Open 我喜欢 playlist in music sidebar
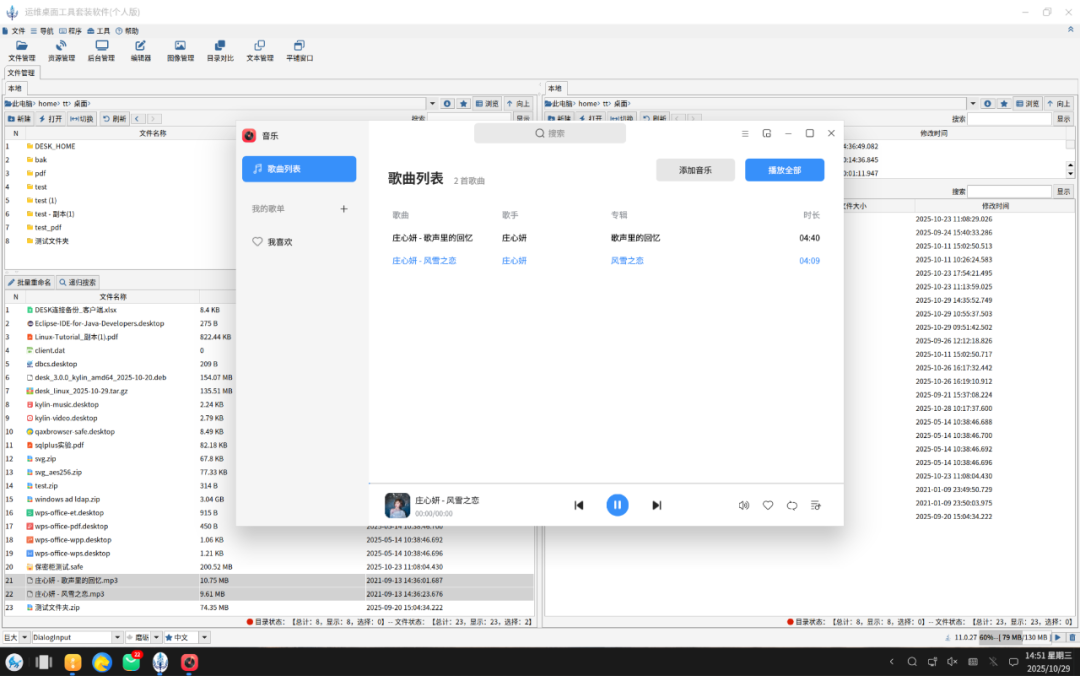This screenshot has width=1080, height=676. (299, 242)
